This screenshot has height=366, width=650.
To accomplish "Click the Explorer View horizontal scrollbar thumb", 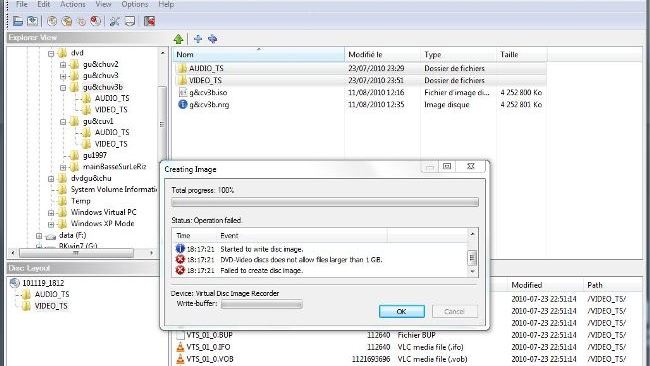I will point(76,252).
